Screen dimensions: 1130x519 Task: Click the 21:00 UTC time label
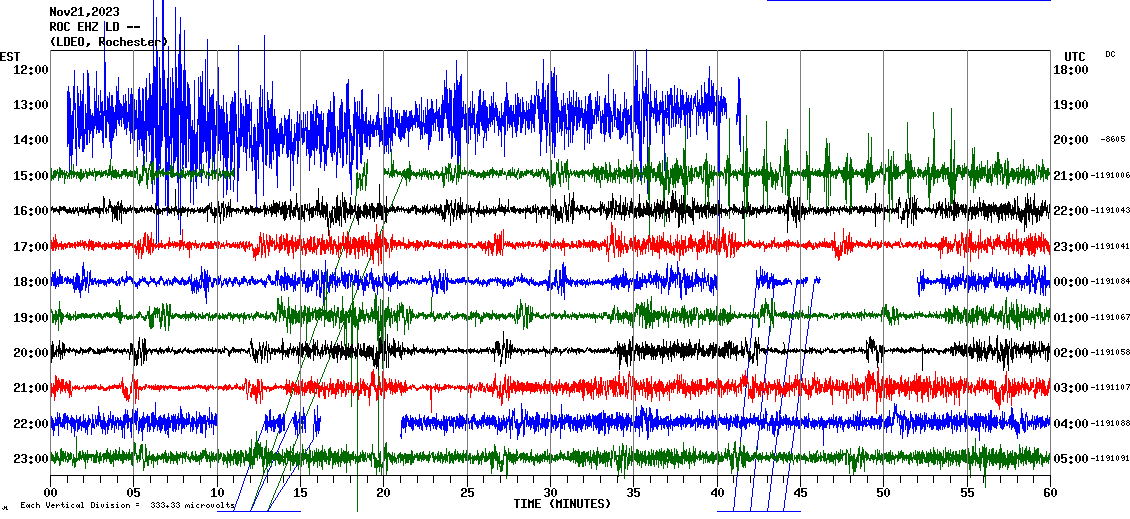tap(1071, 175)
